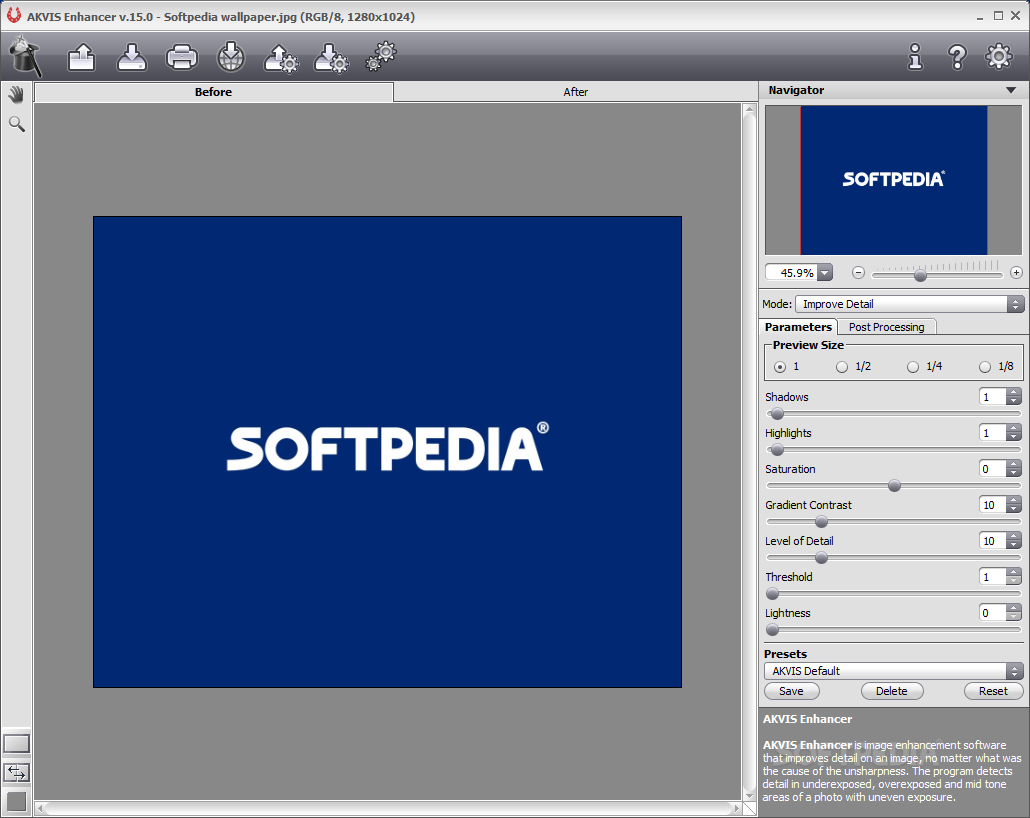Open program information icon
Image resolution: width=1030 pixels, height=818 pixels.
click(x=915, y=57)
